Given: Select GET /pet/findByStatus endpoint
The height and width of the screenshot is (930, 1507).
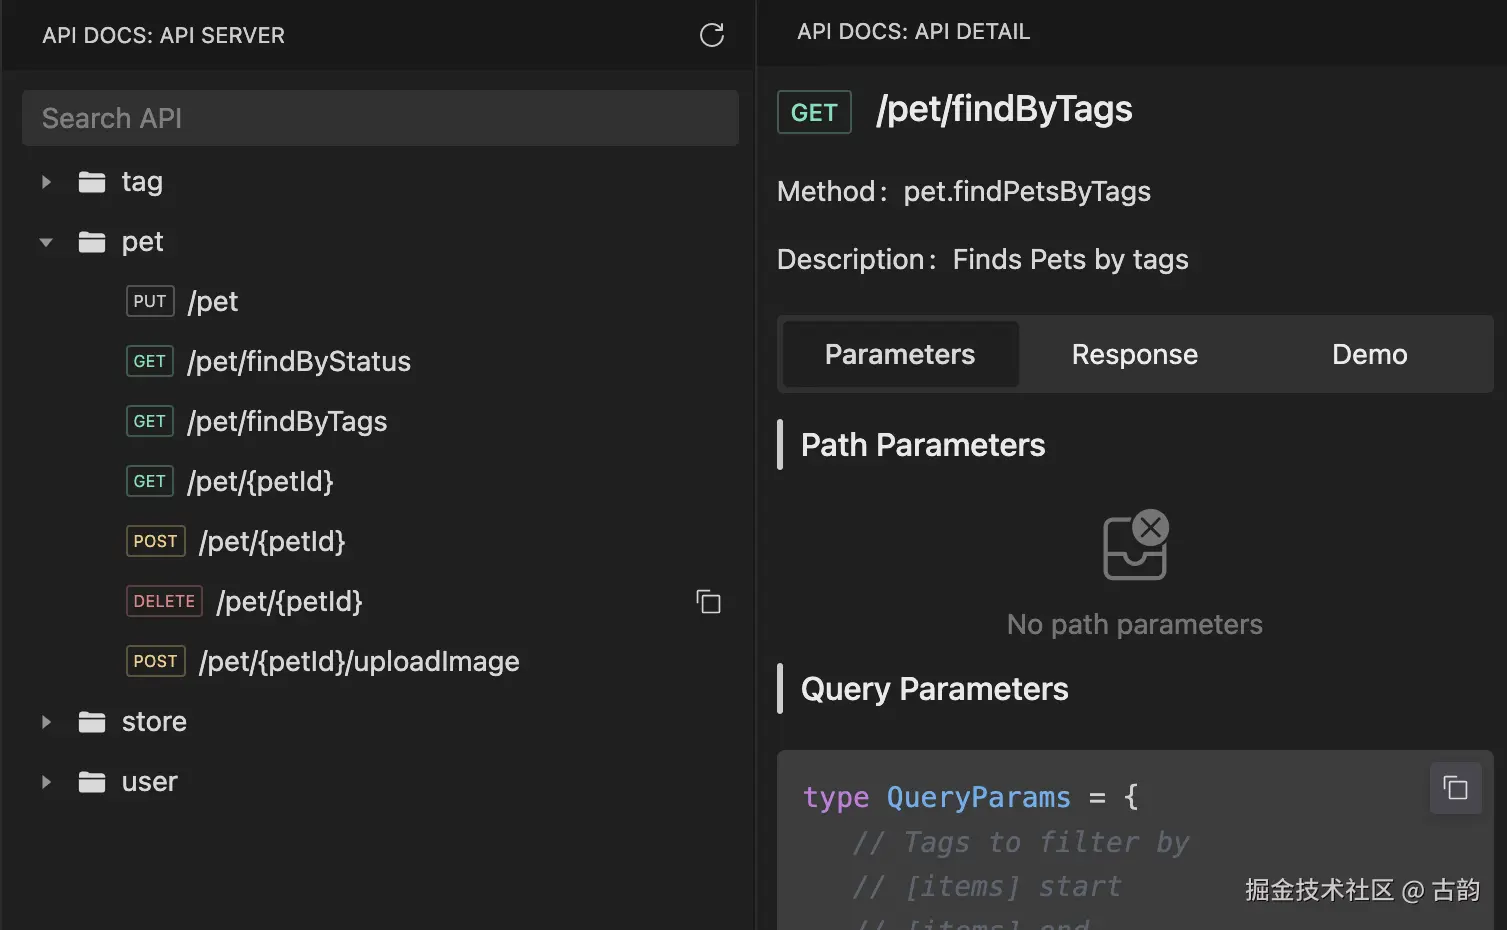Looking at the screenshot, I should [298, 362].
